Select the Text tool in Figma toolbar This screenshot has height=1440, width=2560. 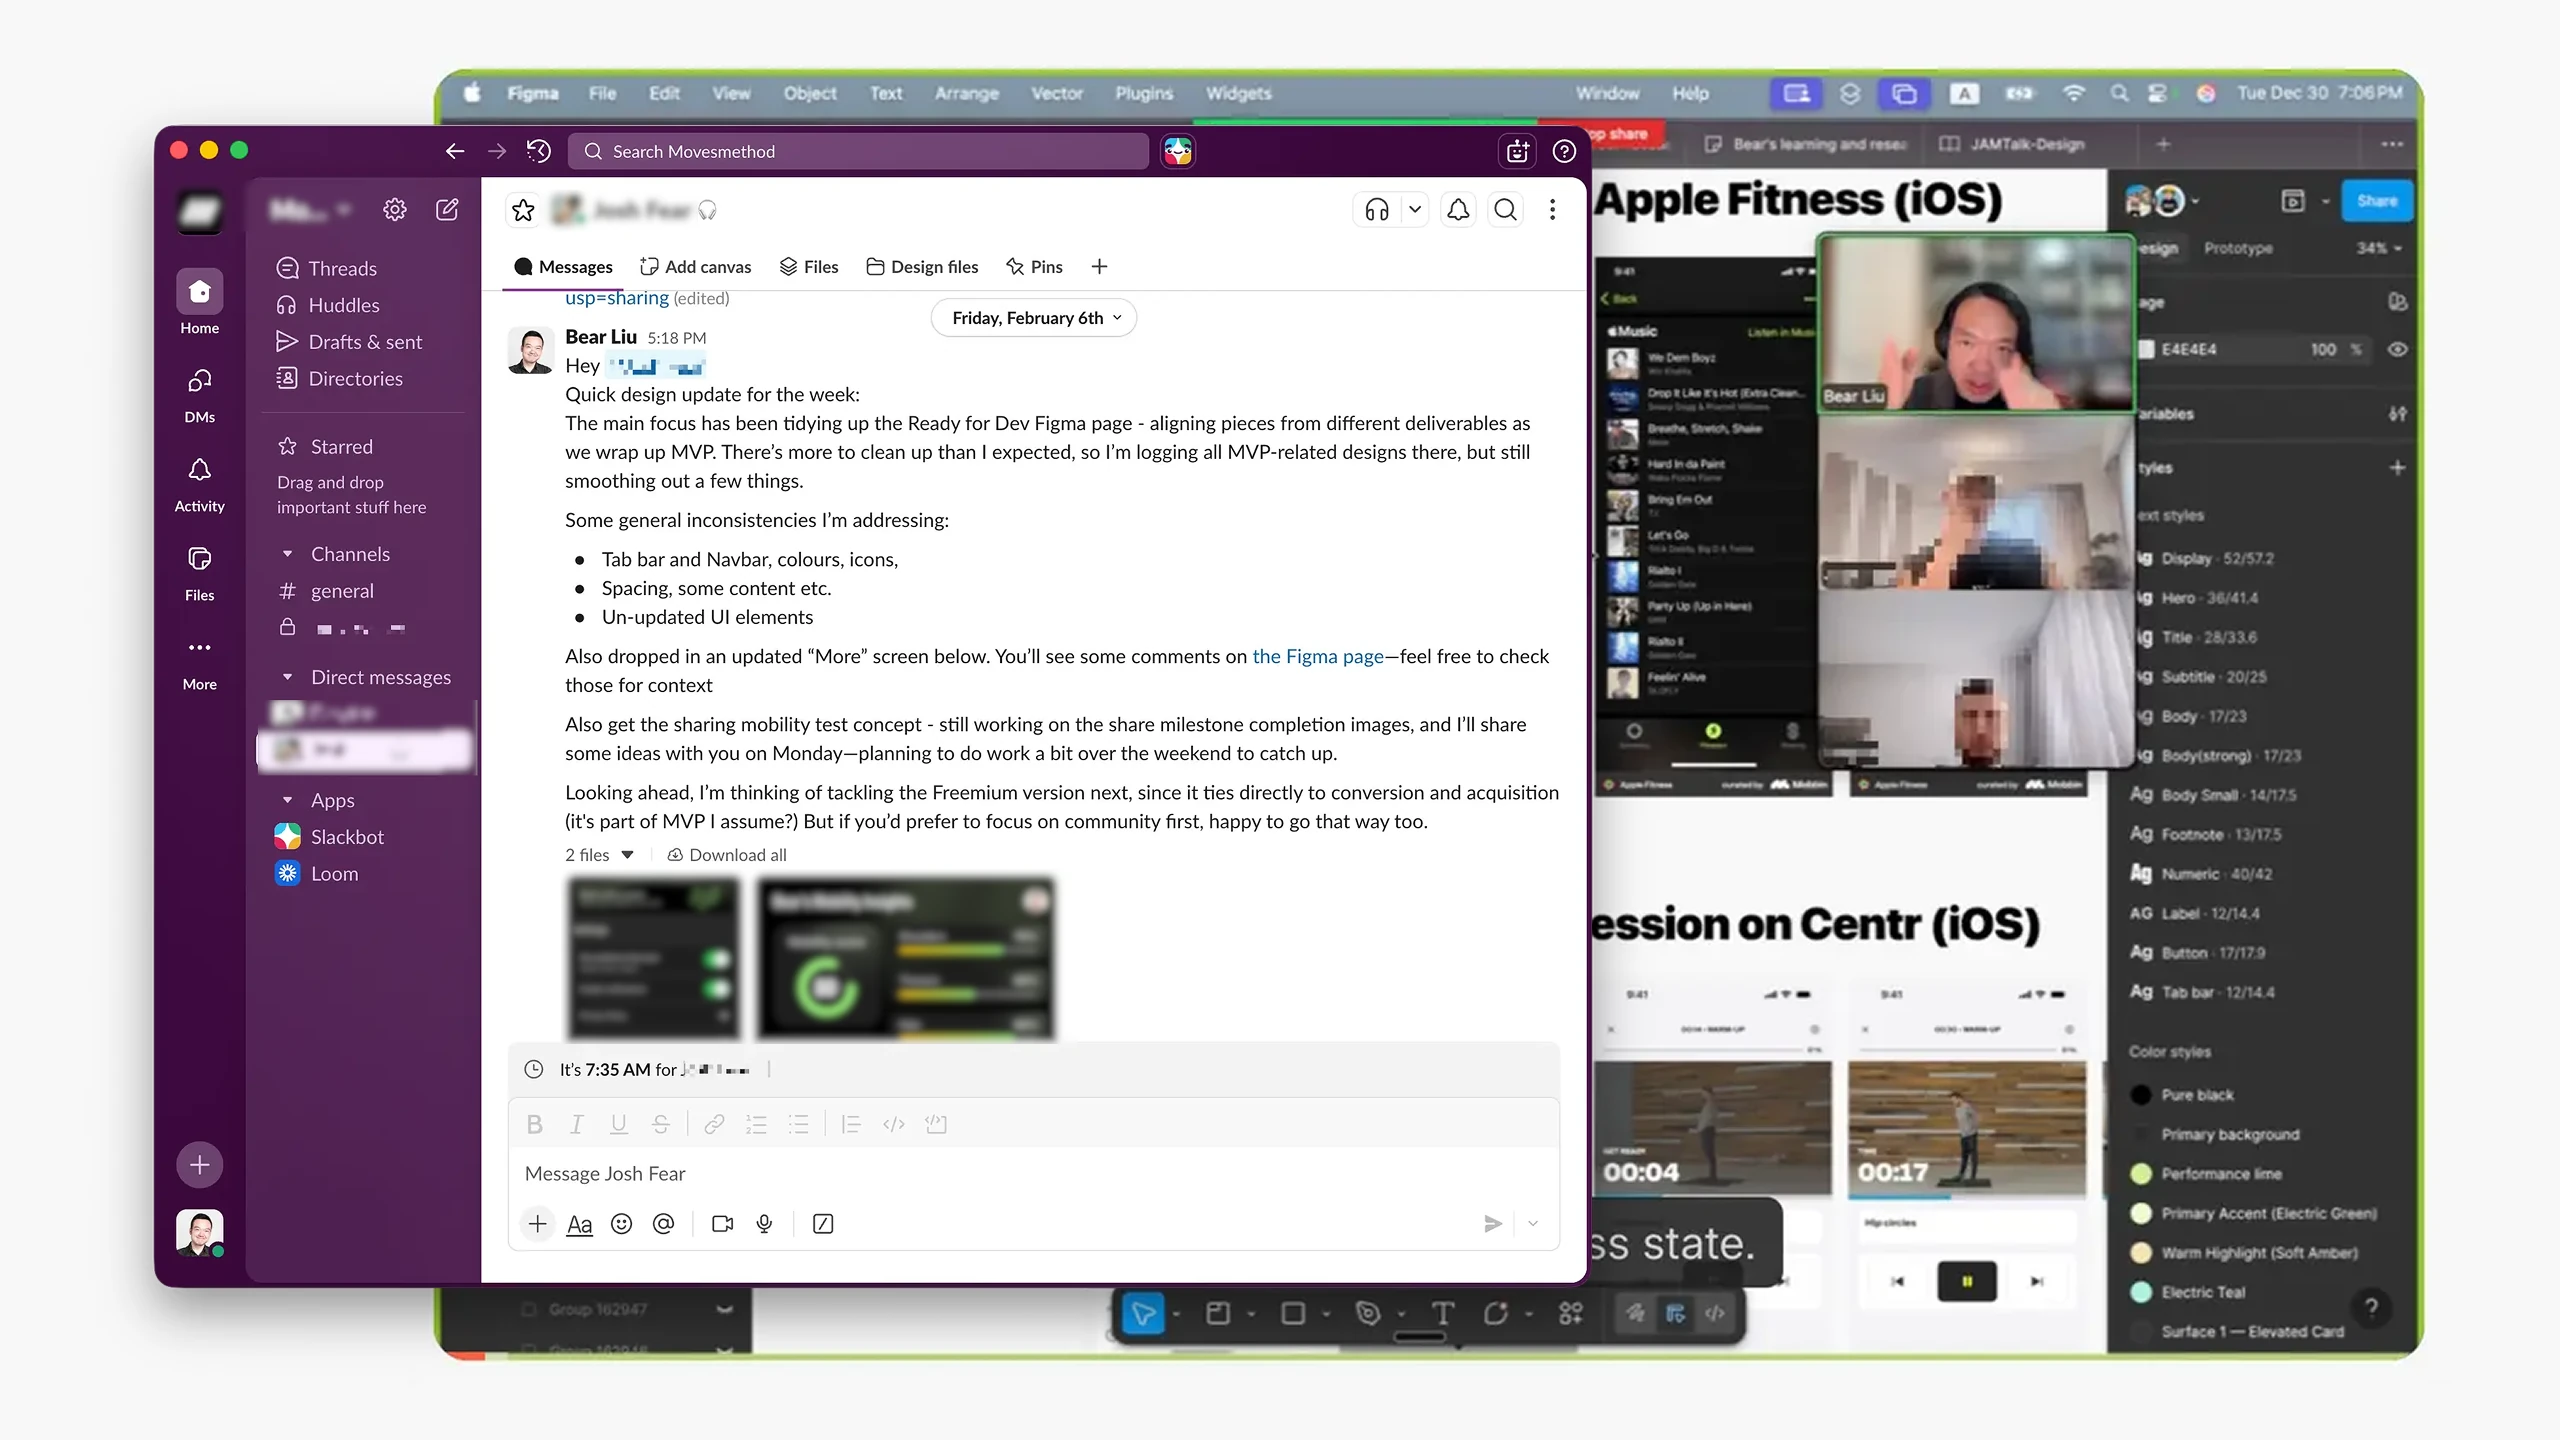point(1442,1313)
